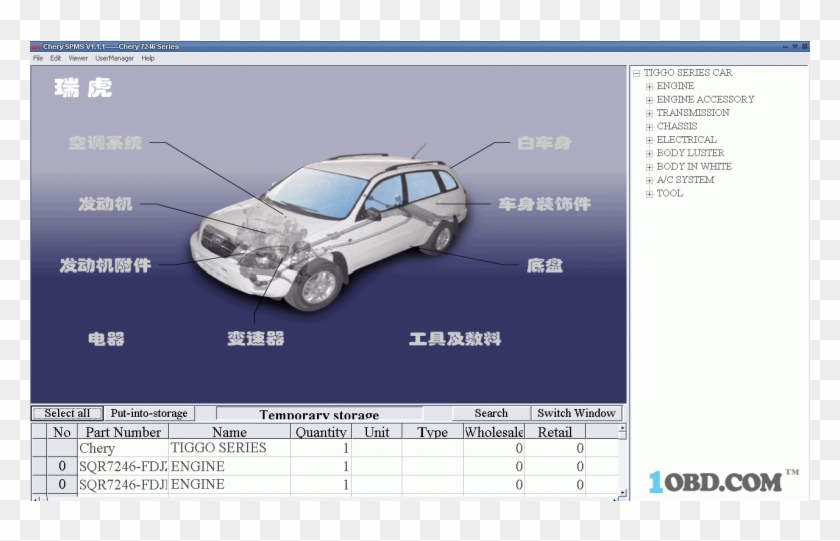This screenshot has height=541, width=840.
Task: Open the Viewer menu
Action: pos(78,58)
